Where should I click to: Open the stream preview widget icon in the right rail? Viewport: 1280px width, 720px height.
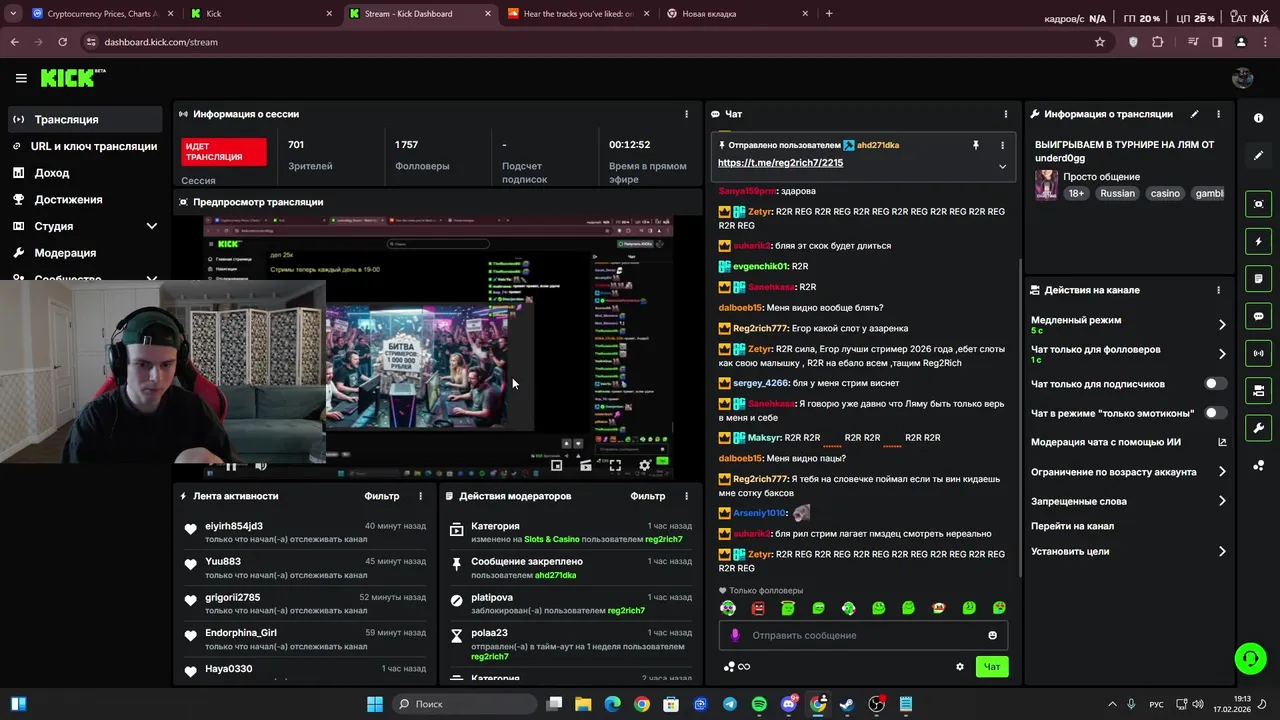[x=1258, y=204]
